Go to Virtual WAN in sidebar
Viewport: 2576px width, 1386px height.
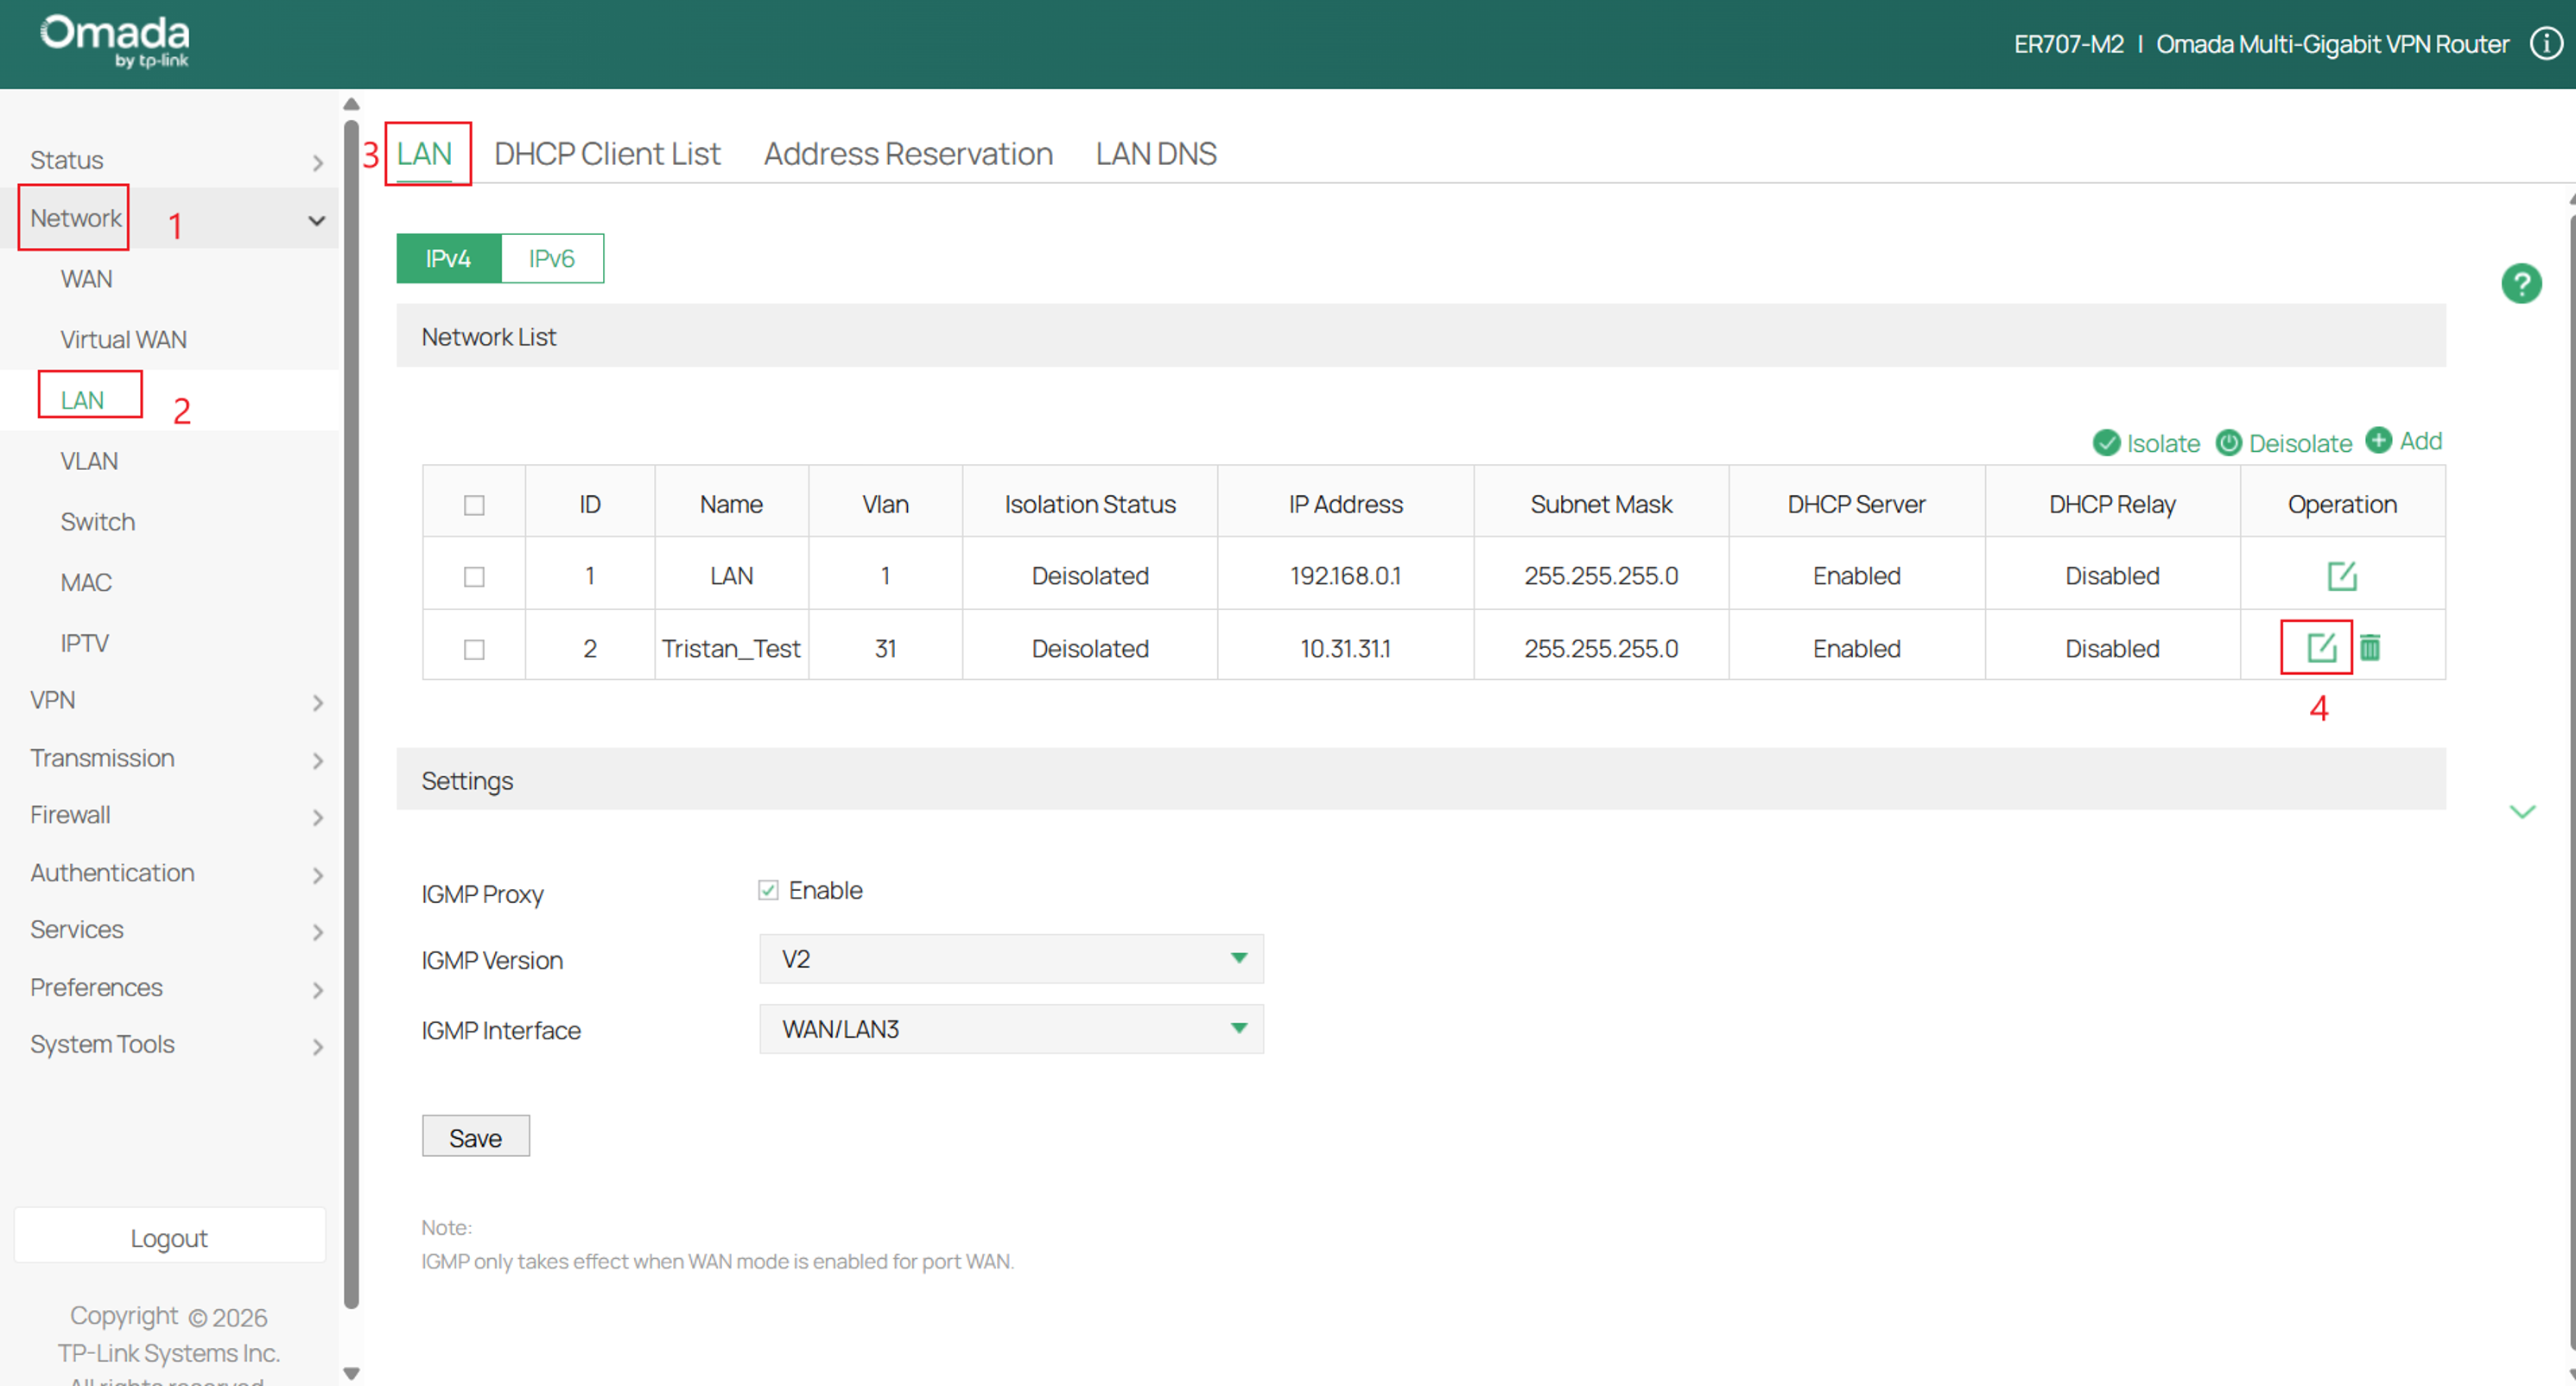pos(123,340)
